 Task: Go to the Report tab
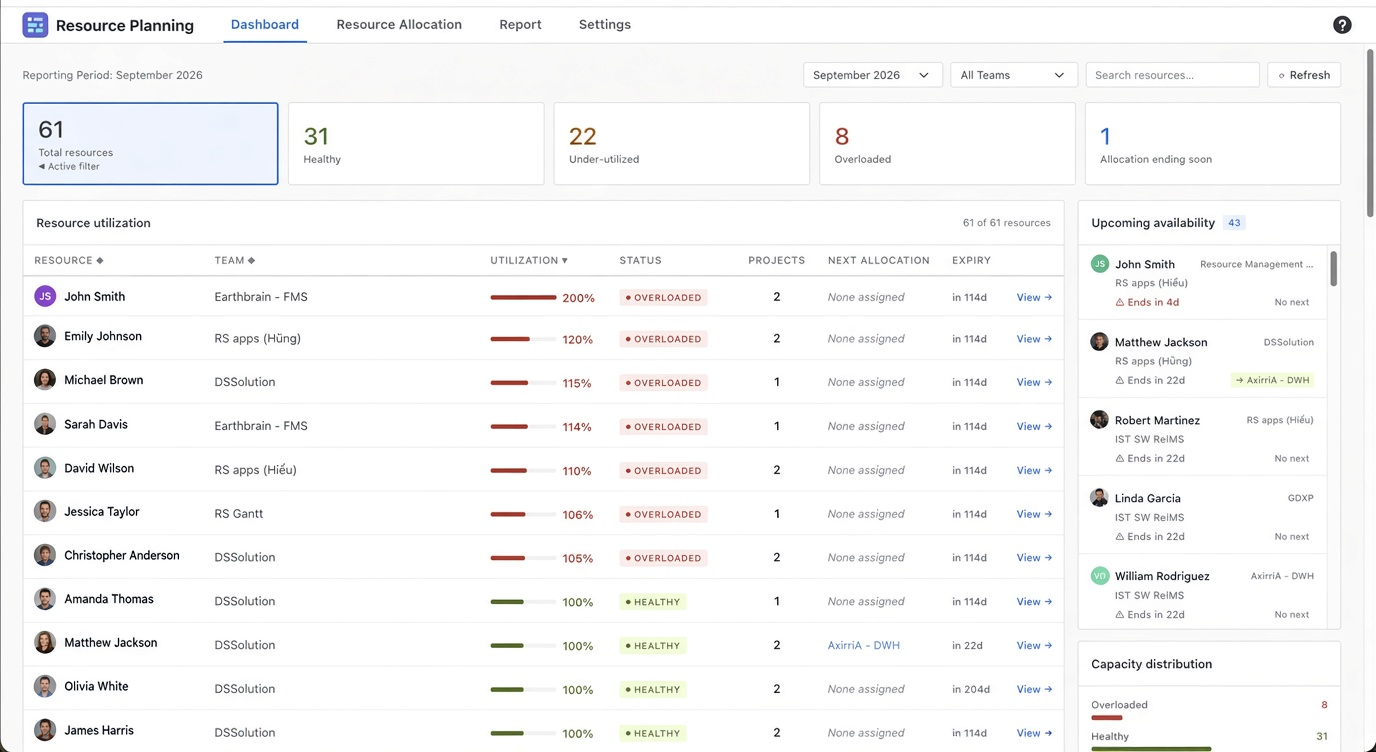point(520,24)
